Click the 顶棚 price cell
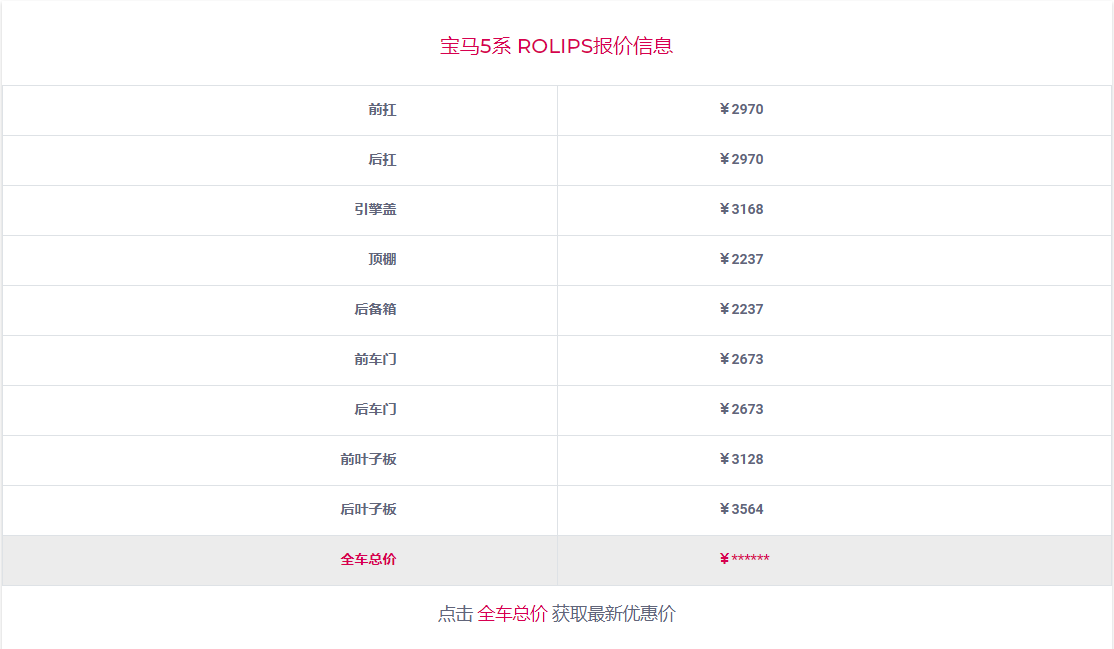This screenshot has width=1114, height=649. tap(741, 260)
